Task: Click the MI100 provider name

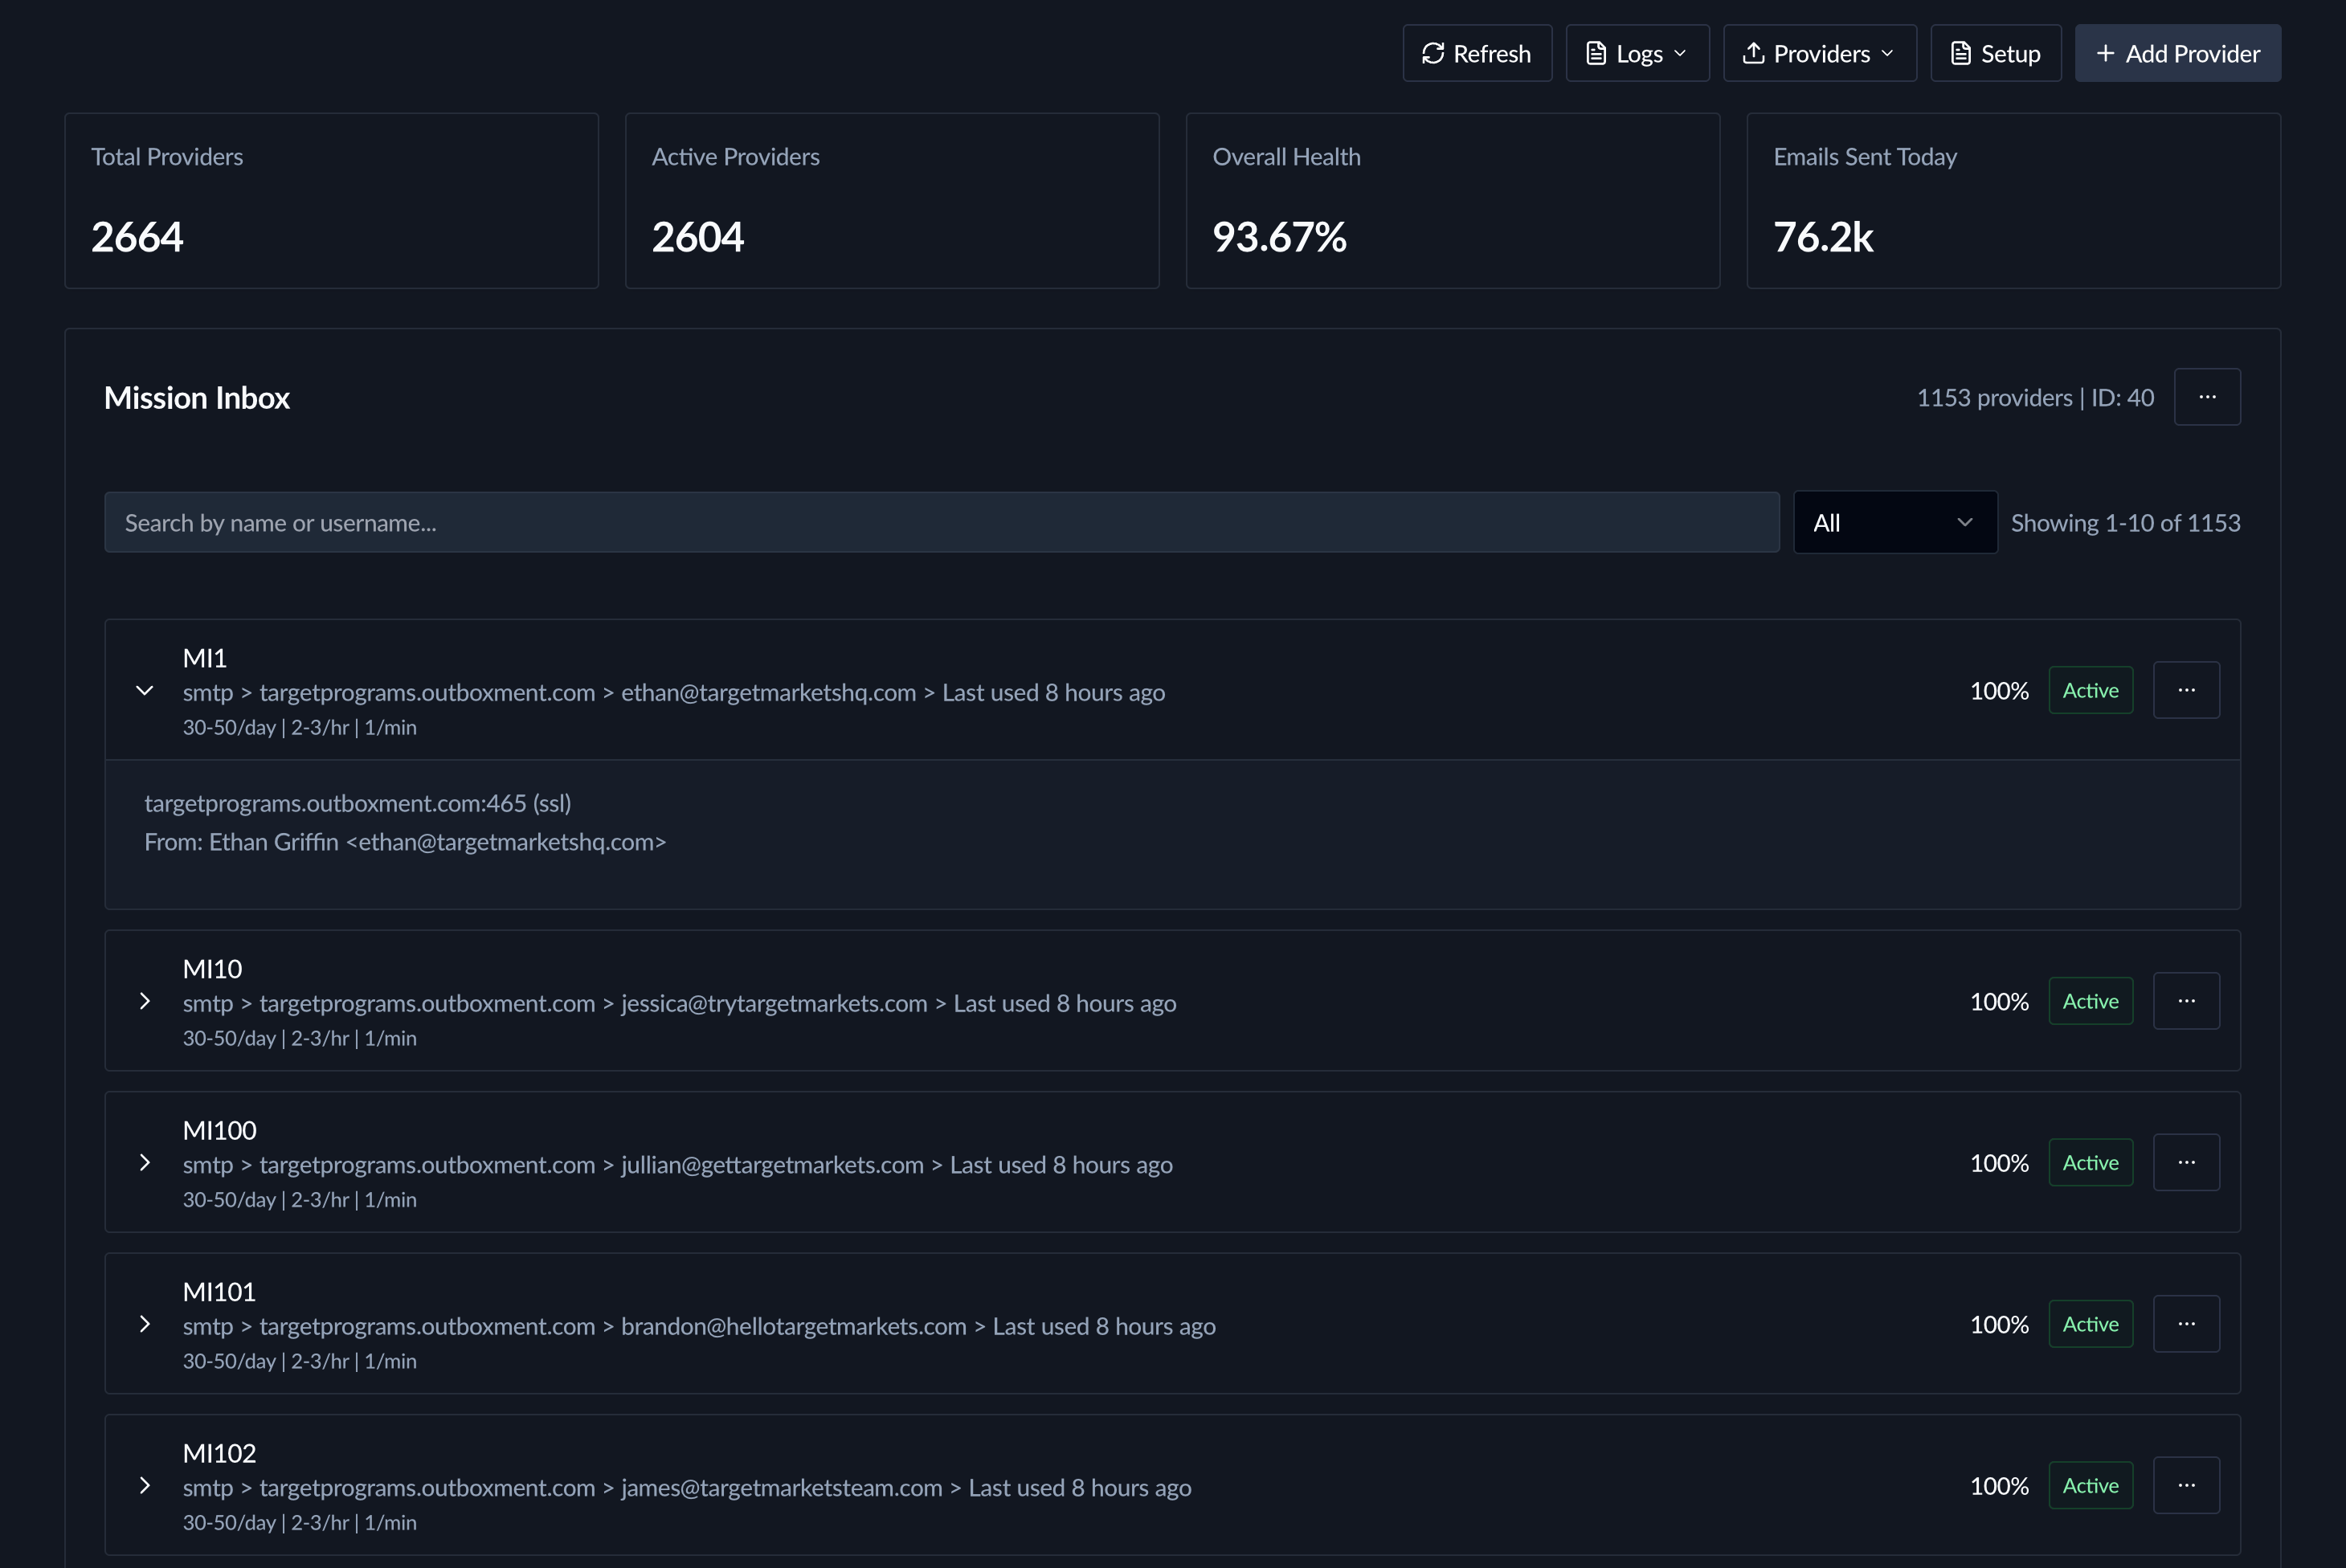Action: (x=220, y=1130)
